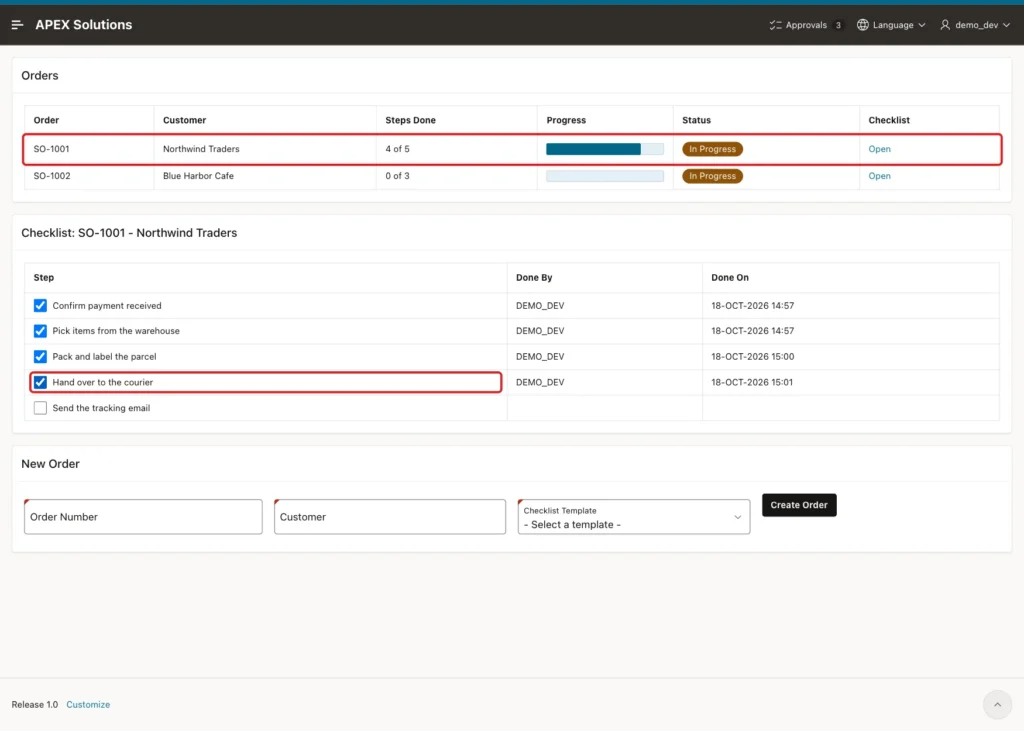
Task: Click the Approvals checklist icon
Action: tap(775, 25)
